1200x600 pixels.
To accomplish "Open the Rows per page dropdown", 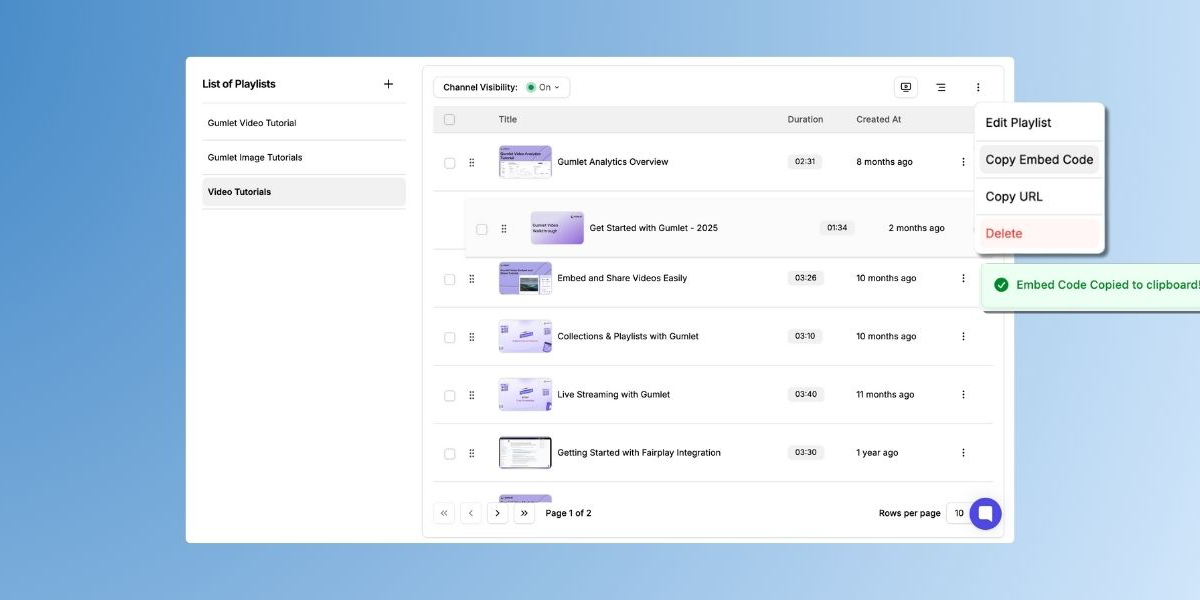I will click(x=958, y=514).
